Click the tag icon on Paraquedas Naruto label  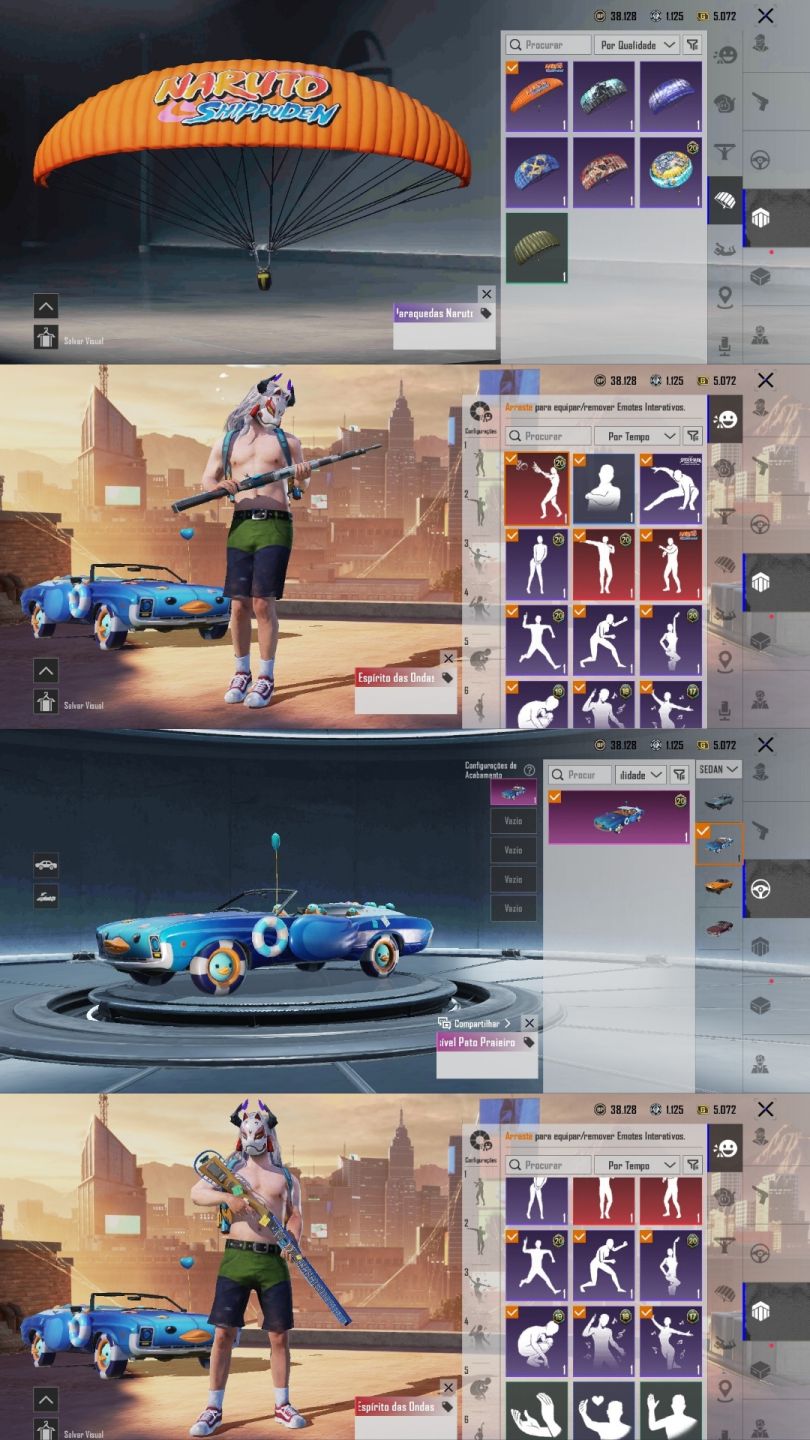(x=486, y=313)
